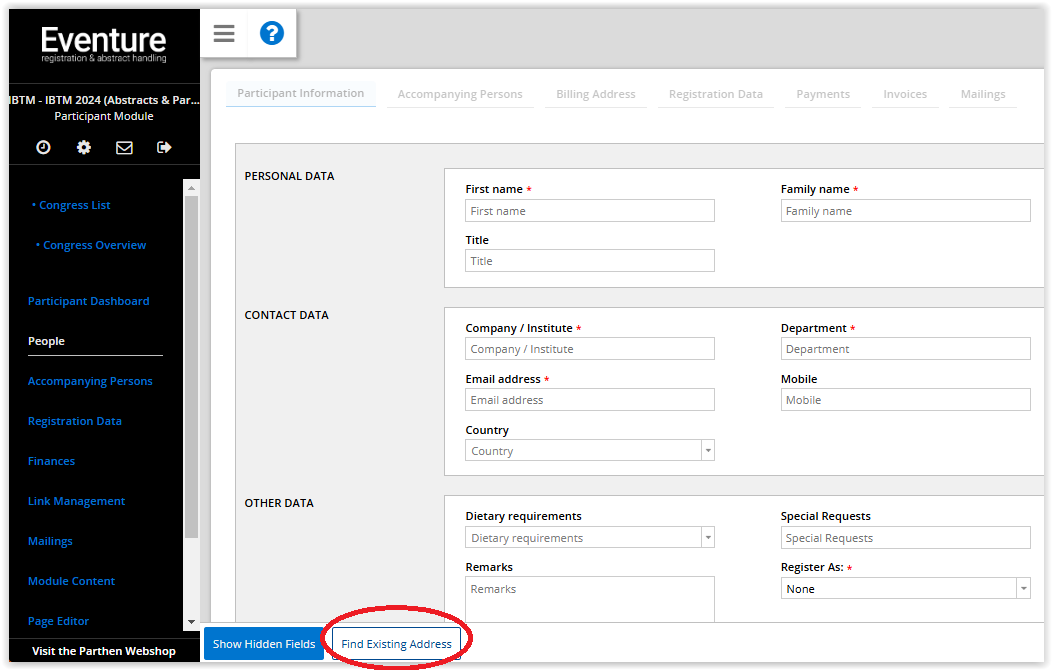The width and height of the screenshot is (1052, 670).
Task: Switch to Invoices tab
Action: 904,95
